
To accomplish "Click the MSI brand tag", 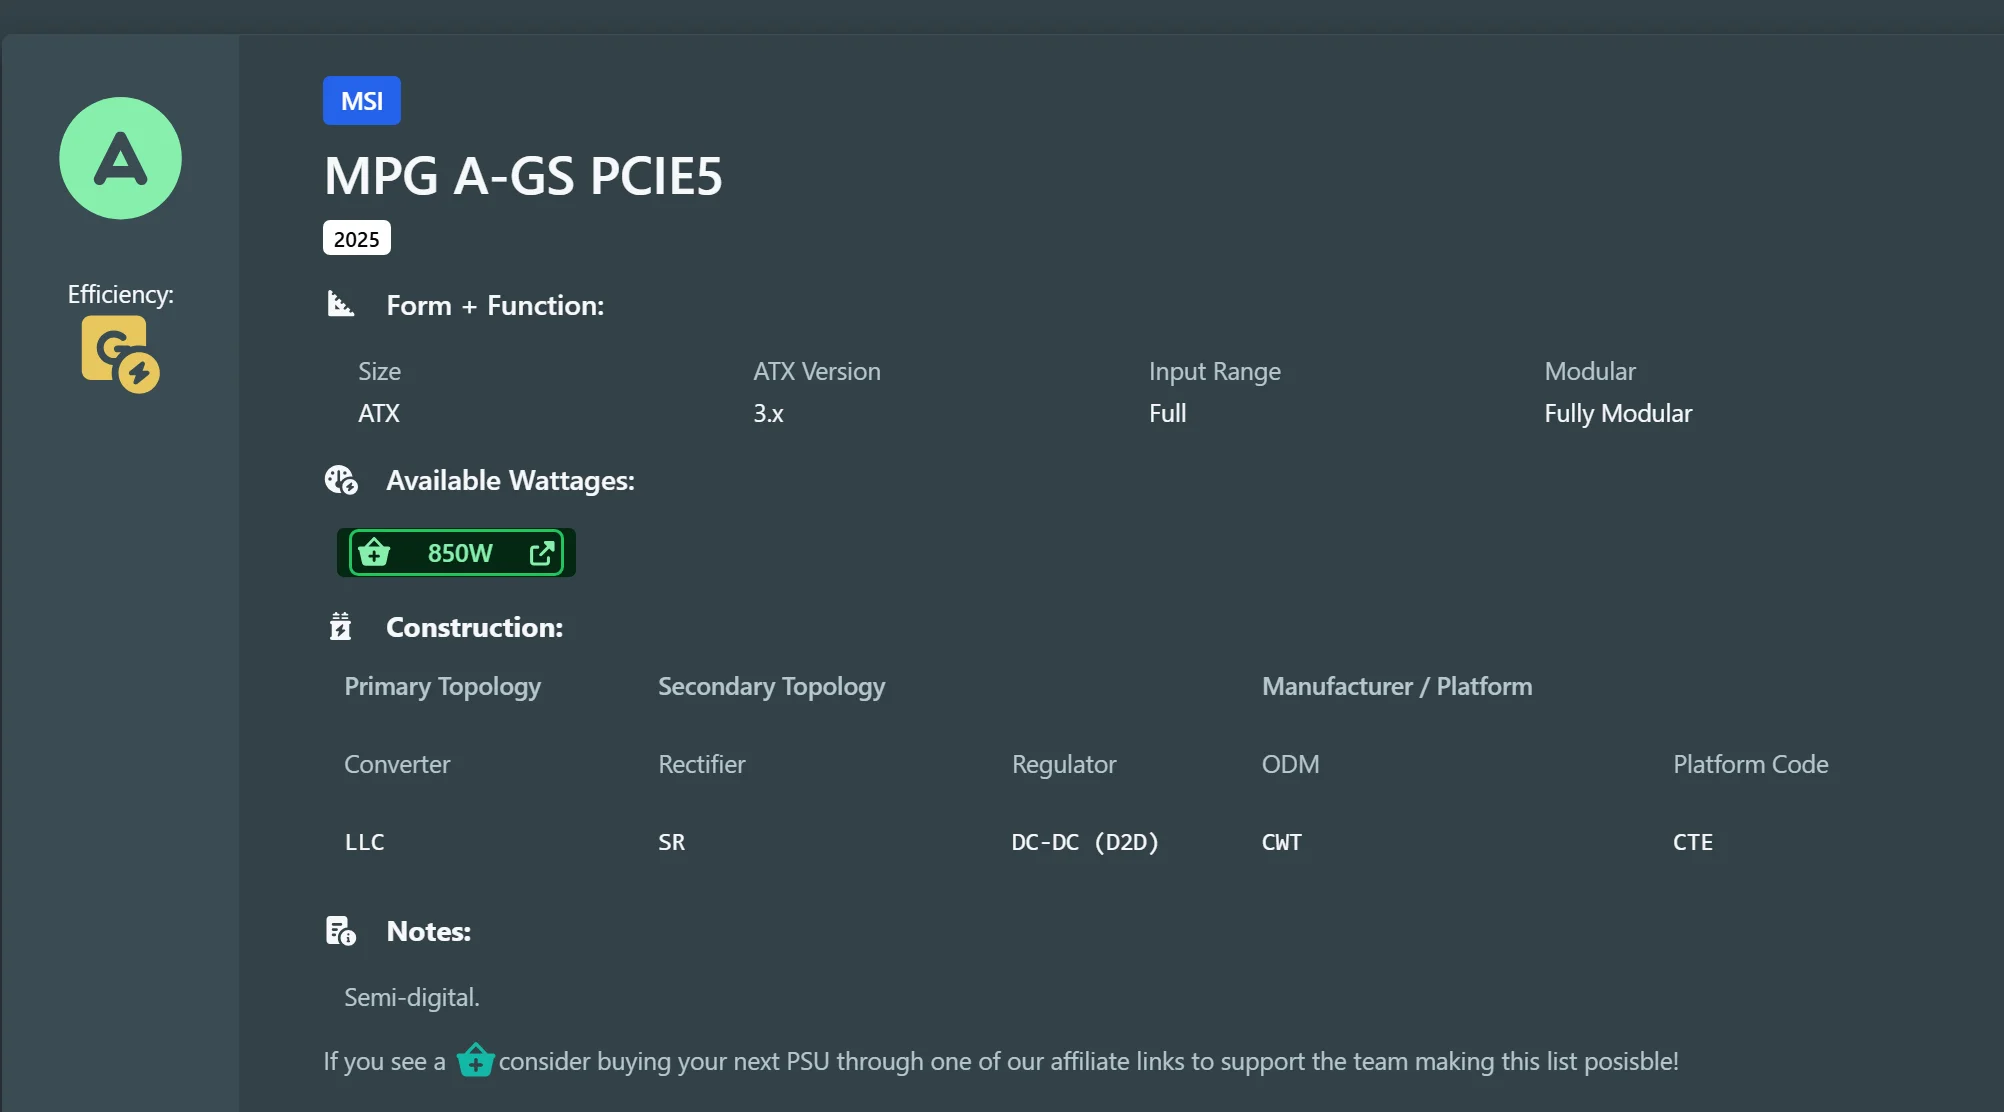I will click(361, 101).
